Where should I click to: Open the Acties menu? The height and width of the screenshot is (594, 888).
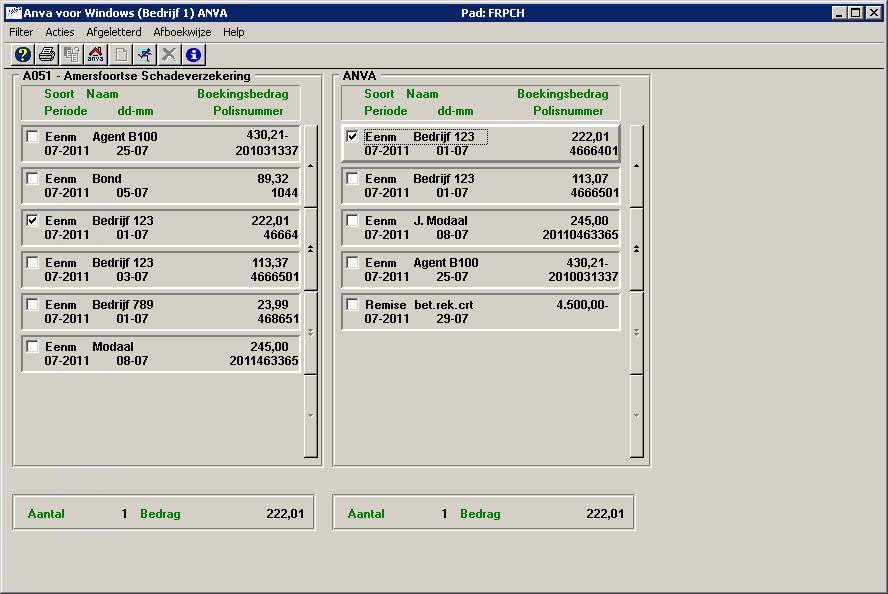[x=60, y=32]
